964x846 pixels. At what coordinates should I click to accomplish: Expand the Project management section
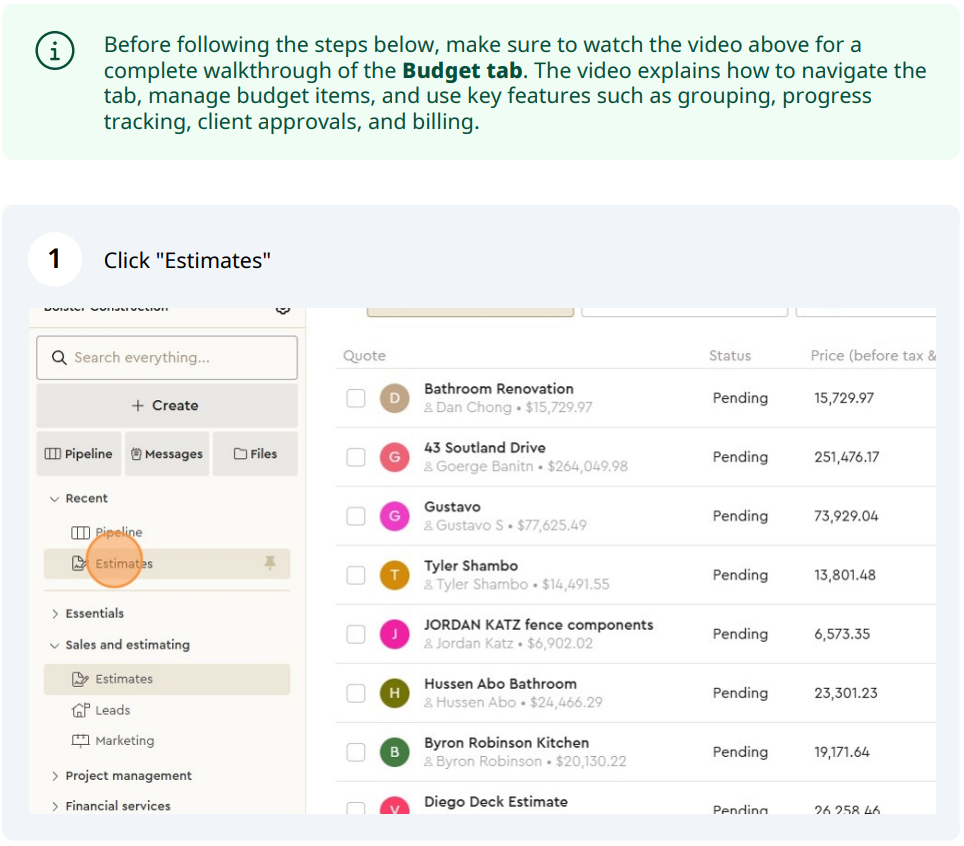point(55,776)
